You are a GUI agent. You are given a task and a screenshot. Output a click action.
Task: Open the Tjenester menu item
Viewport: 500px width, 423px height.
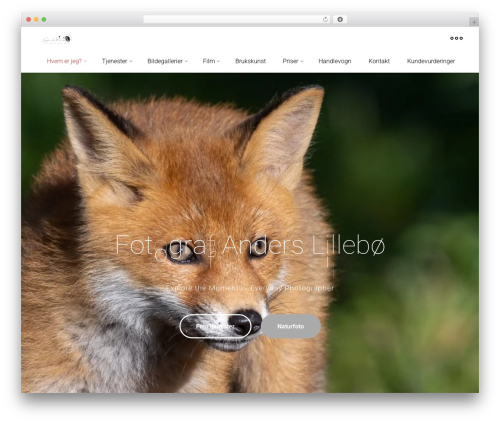114,61
